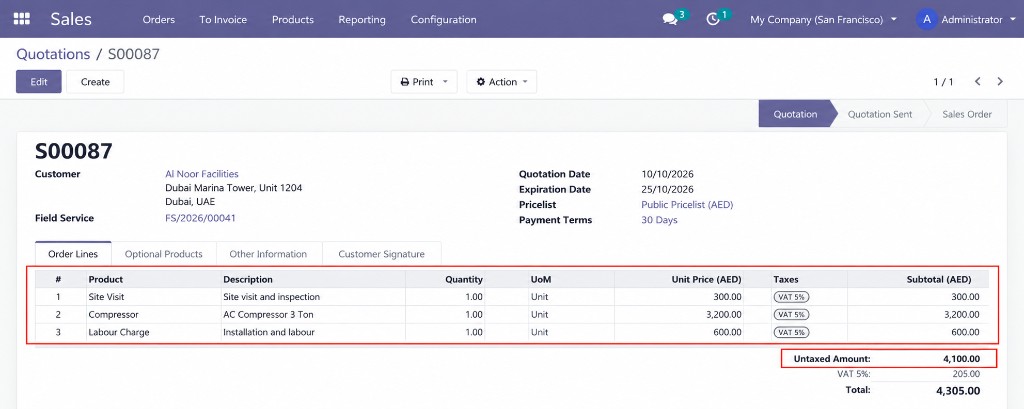
Task: Open field service link FS/2026/00041
Action: [200, 218]
